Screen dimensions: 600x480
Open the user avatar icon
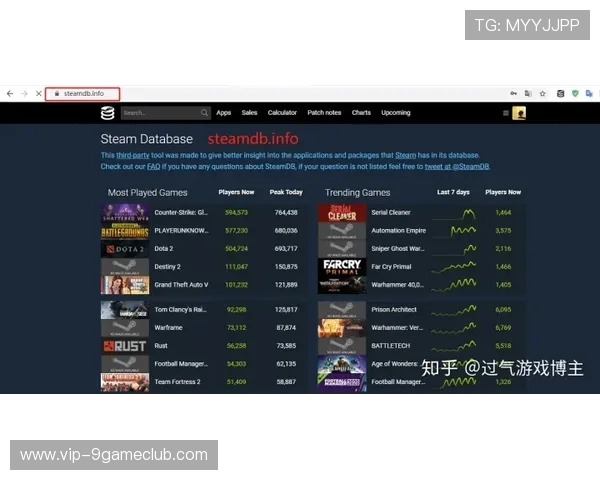pos(519,113)
